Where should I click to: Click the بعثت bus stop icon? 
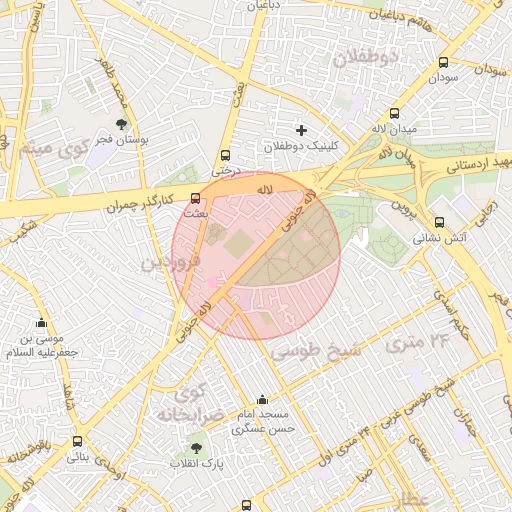tap(196, 199)
